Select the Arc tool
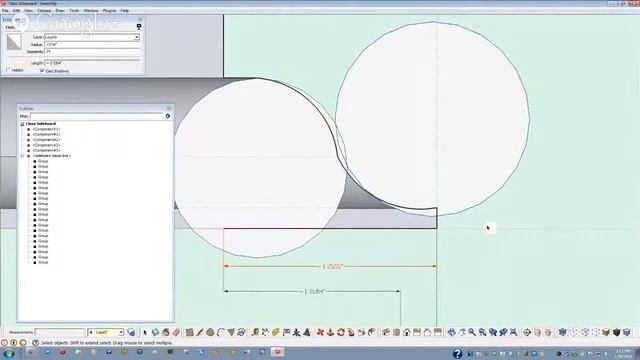The width and height of the screenshot is (640, 360). 220,333
